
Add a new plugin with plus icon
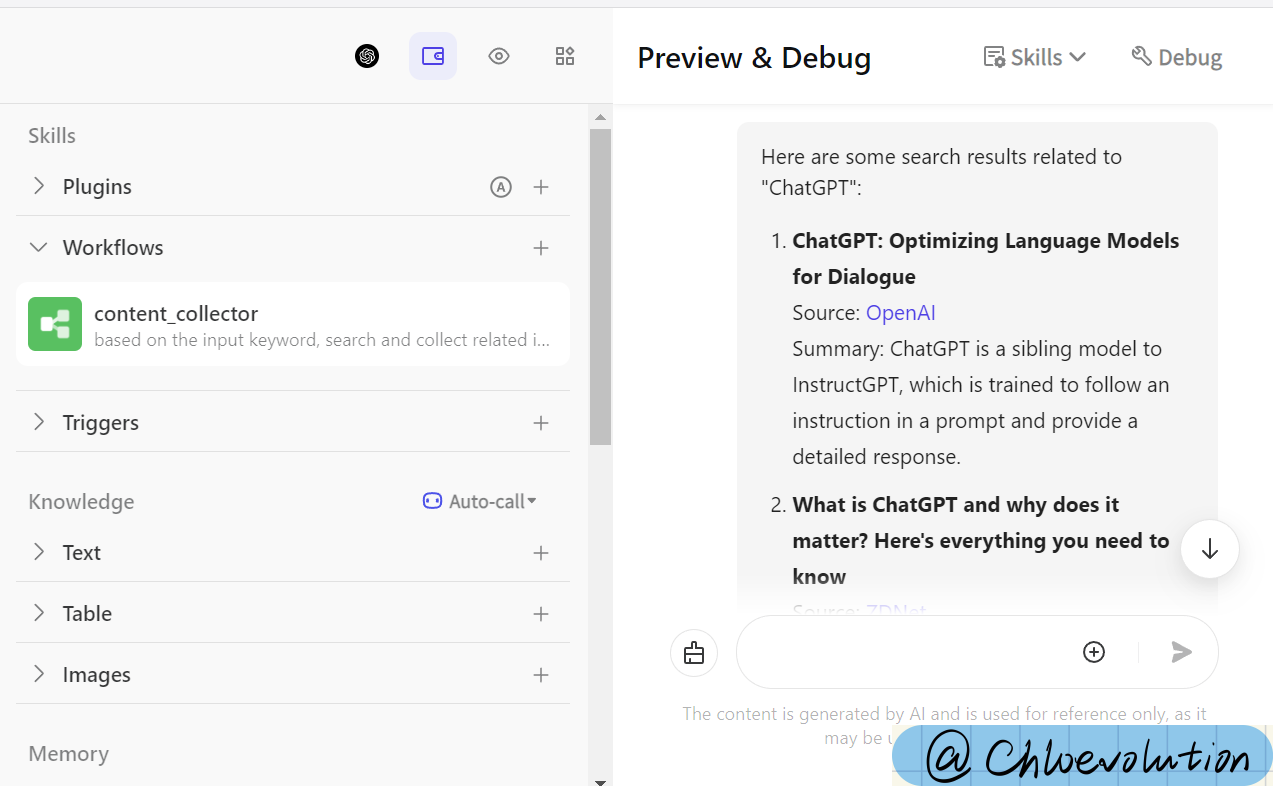[x=541, y=186]
